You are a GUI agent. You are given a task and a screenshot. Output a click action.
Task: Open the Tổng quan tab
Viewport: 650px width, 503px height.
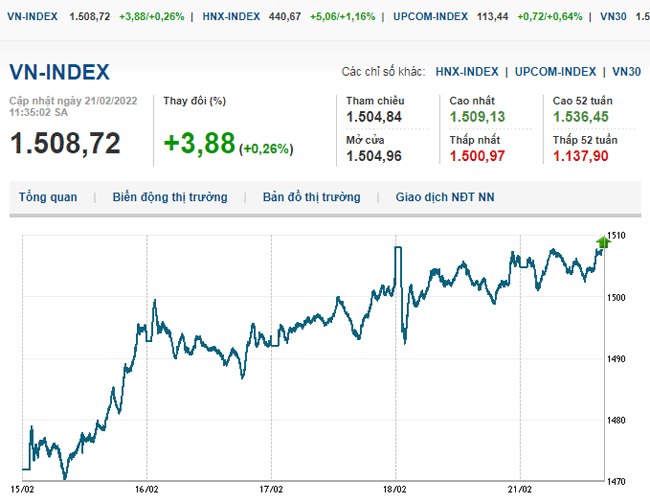pos(47,197)
